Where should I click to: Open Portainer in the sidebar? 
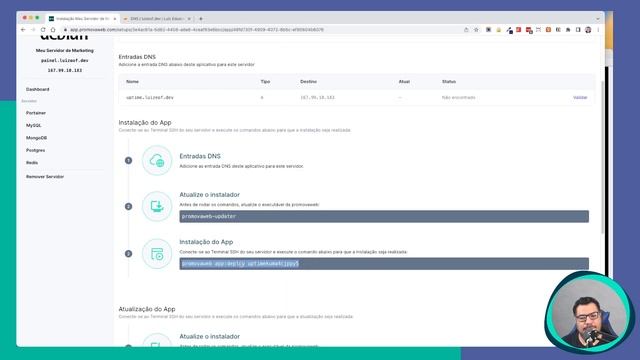36,113
